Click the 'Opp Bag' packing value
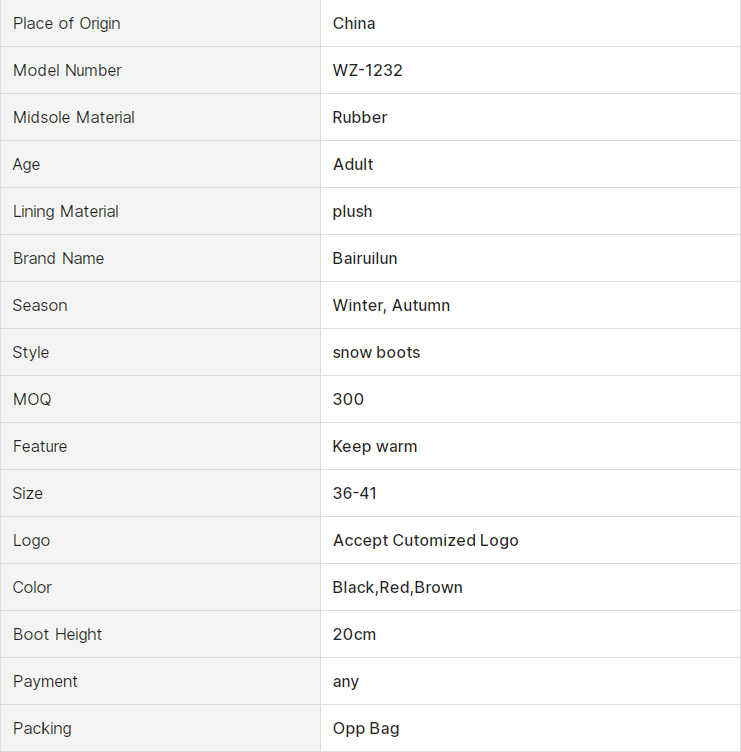The height and width of the screenshot is (752, 741). tap(366, 728)
